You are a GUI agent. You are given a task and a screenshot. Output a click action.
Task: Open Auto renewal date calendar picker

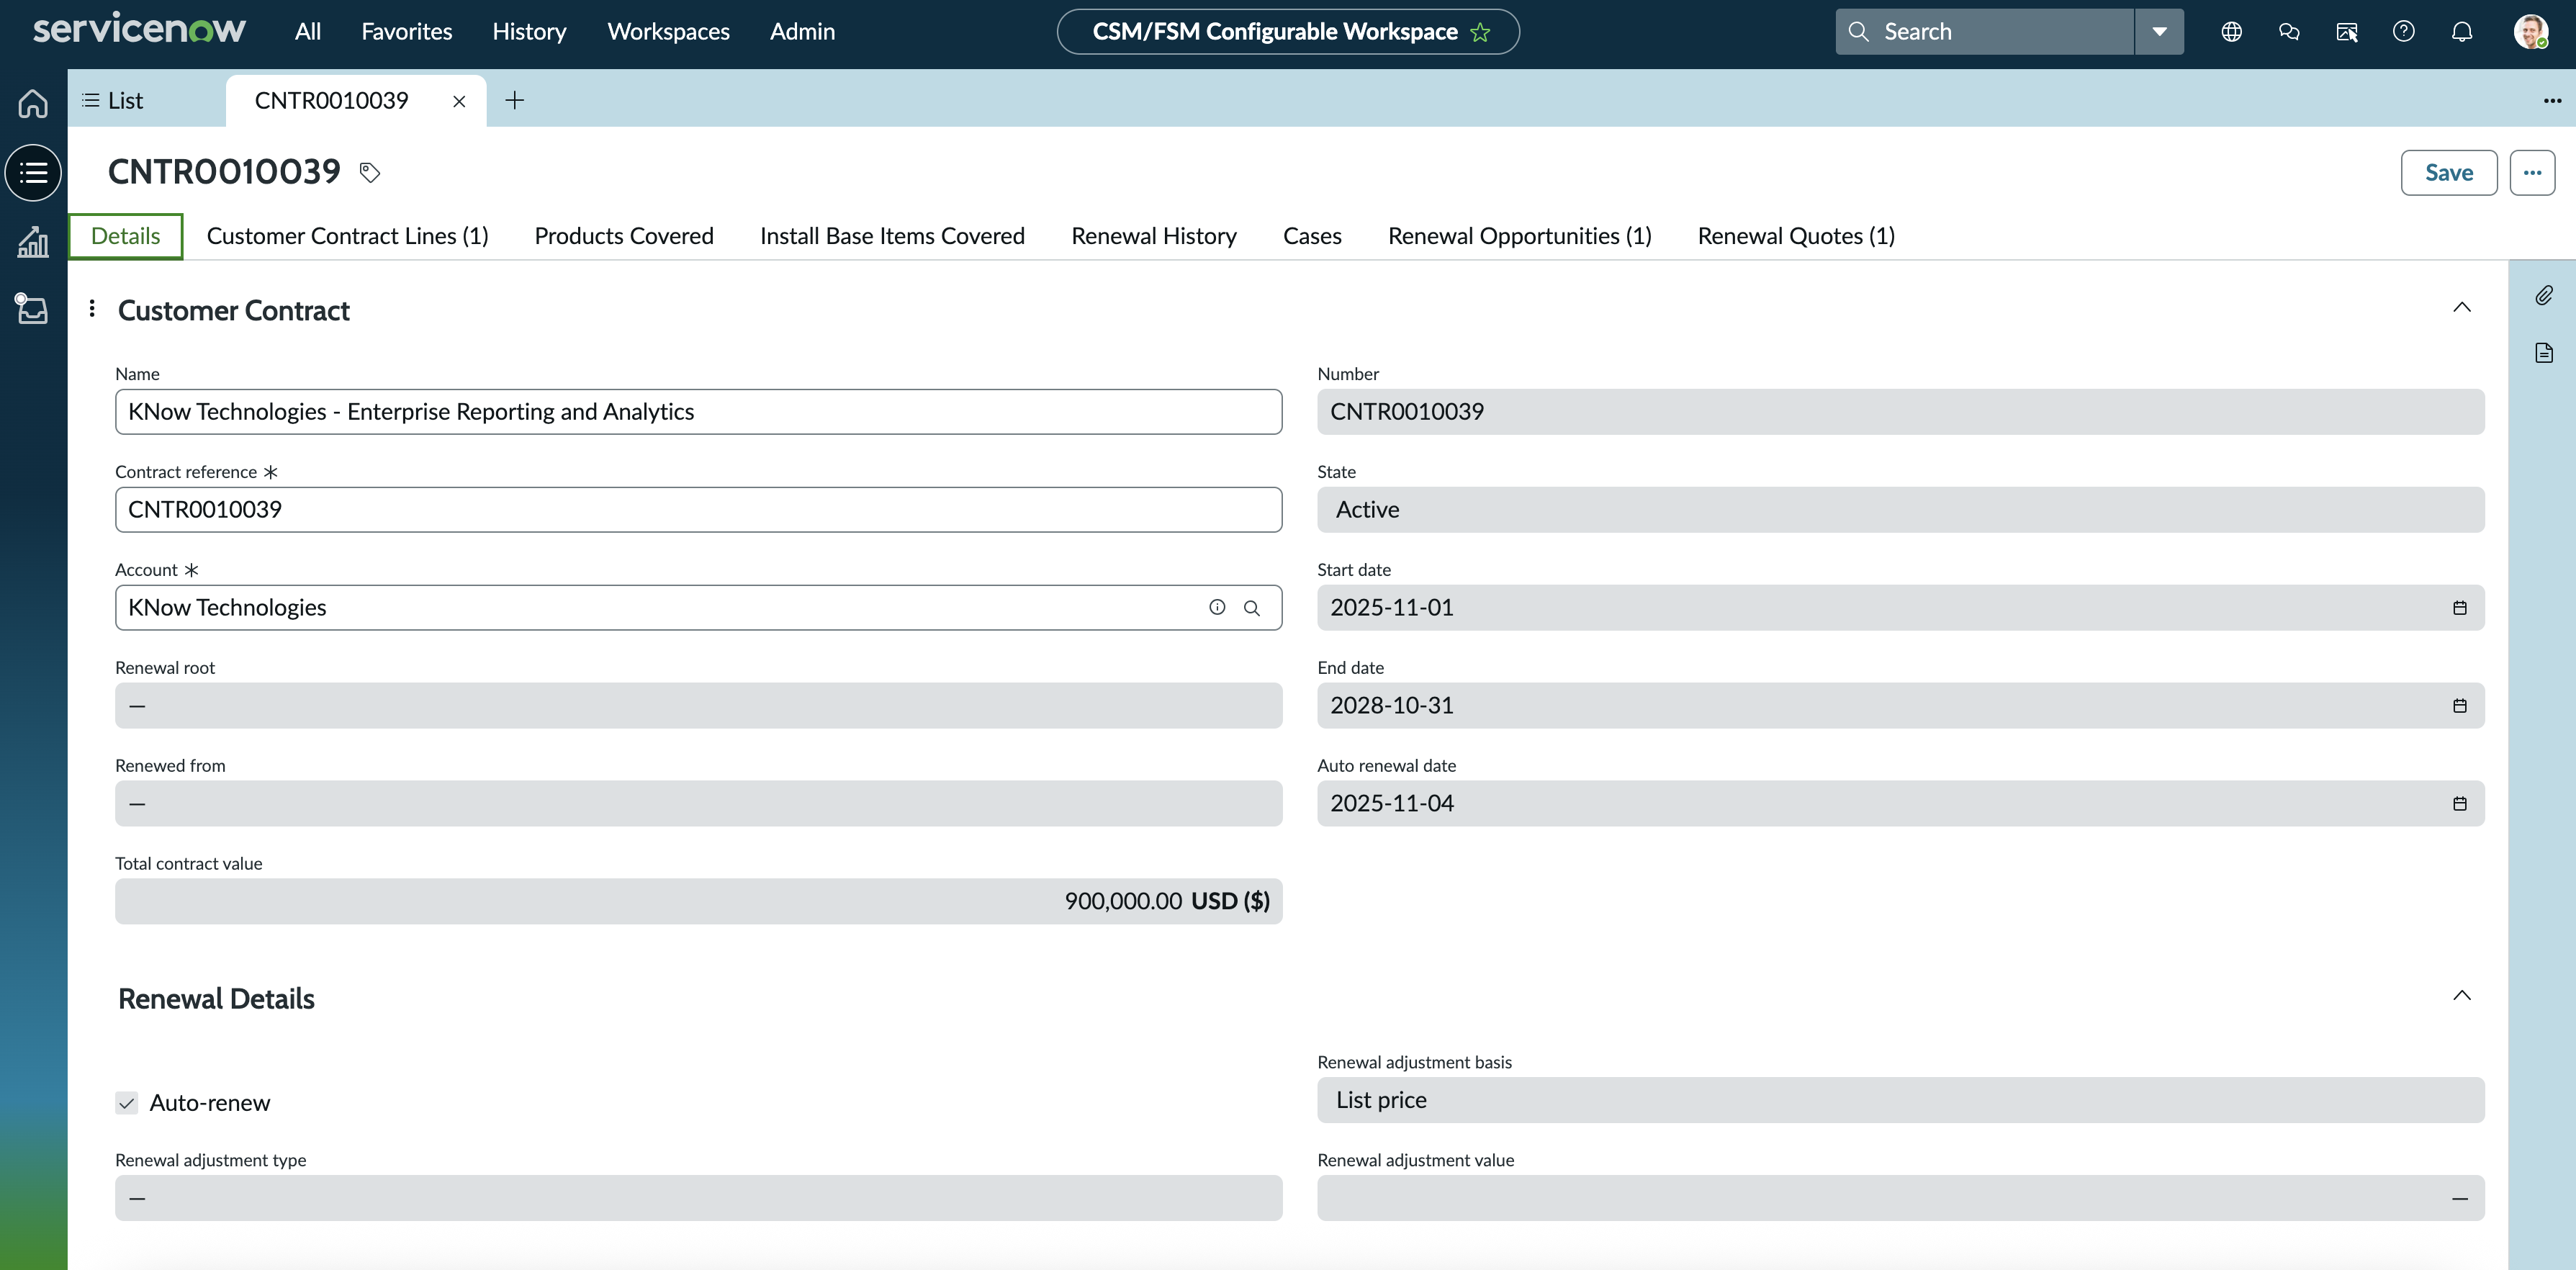pyautogui.click(x=2459, y=804)
